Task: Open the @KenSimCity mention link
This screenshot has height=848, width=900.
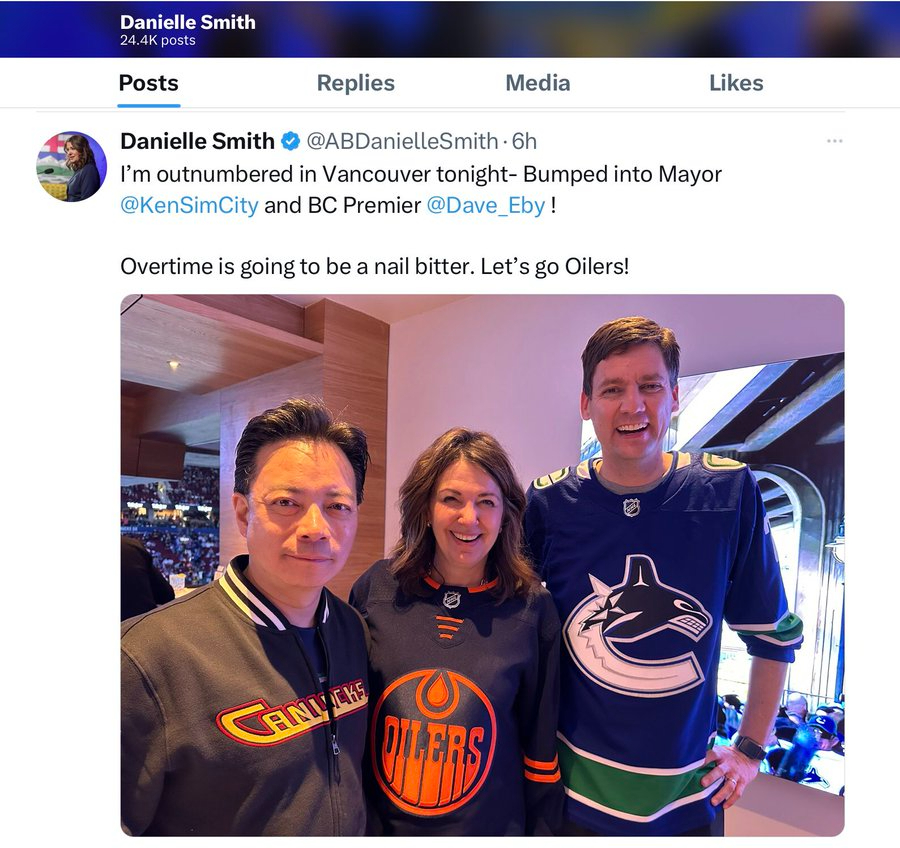Action: [x=189, y=205]
